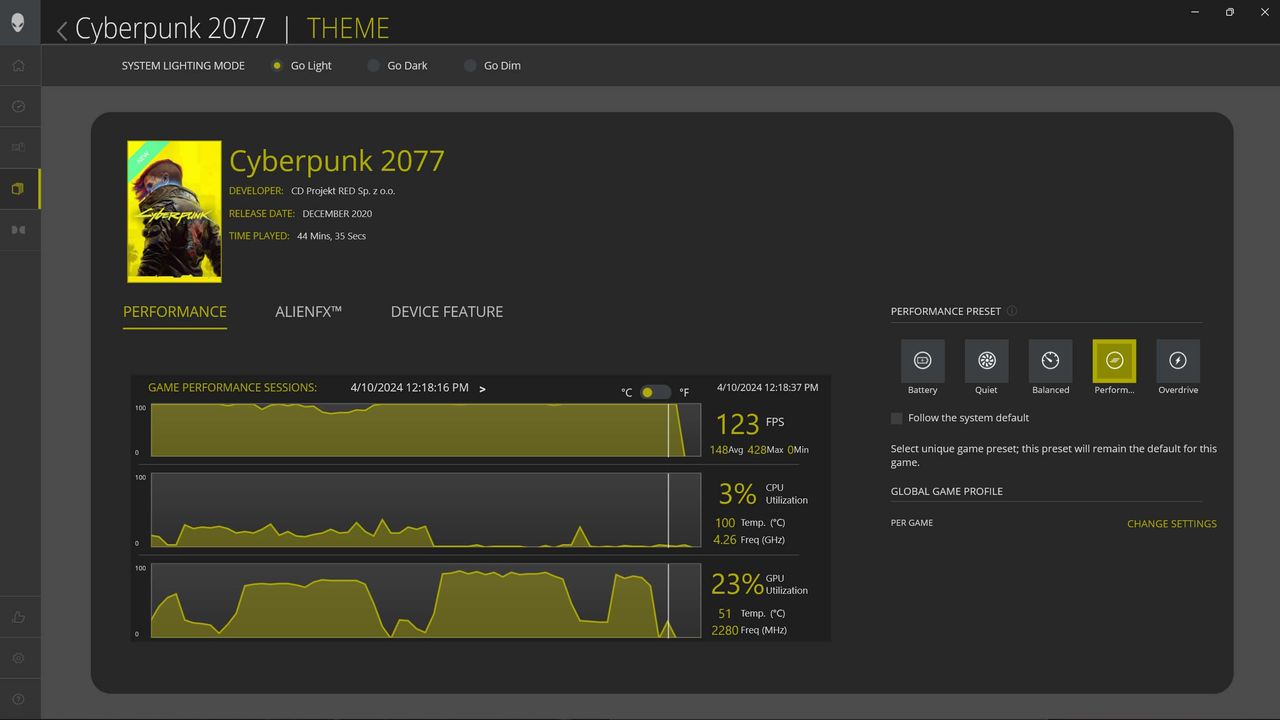Click the GPU utilization graph
Screen dimensions: 1280x720
426,601
